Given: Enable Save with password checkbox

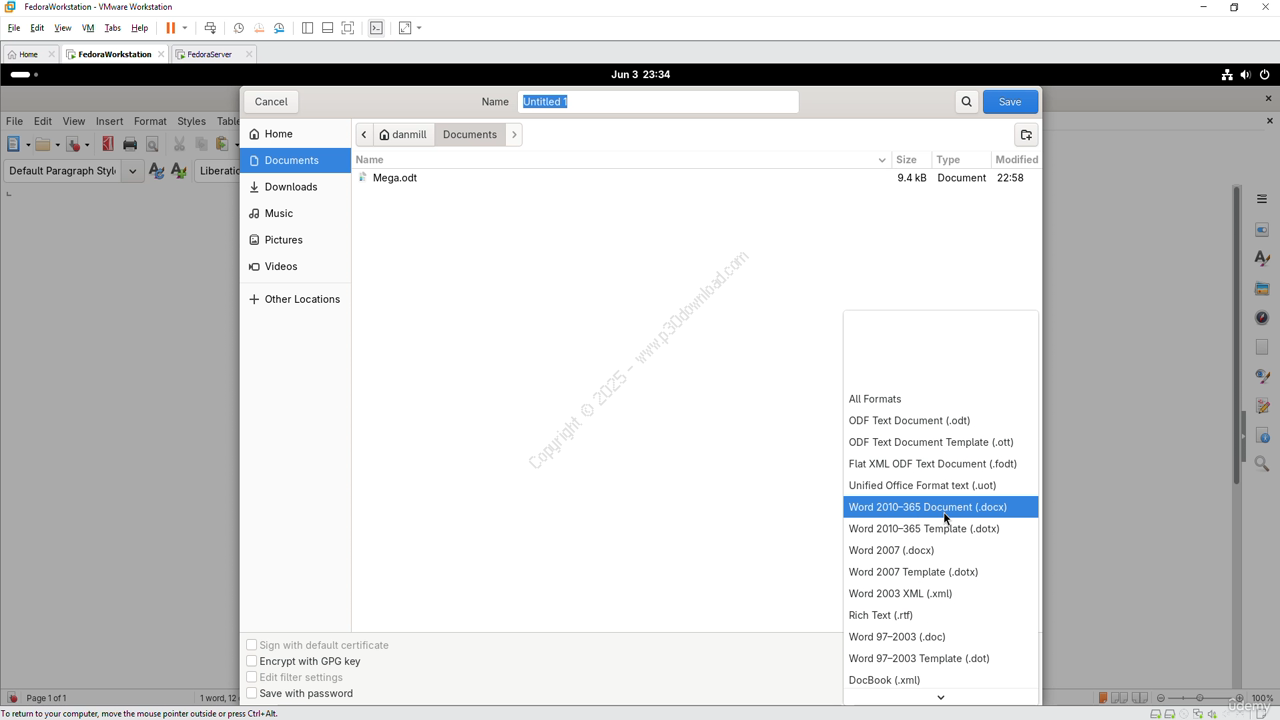Looking at the screenshot, I should click(252, 693).
